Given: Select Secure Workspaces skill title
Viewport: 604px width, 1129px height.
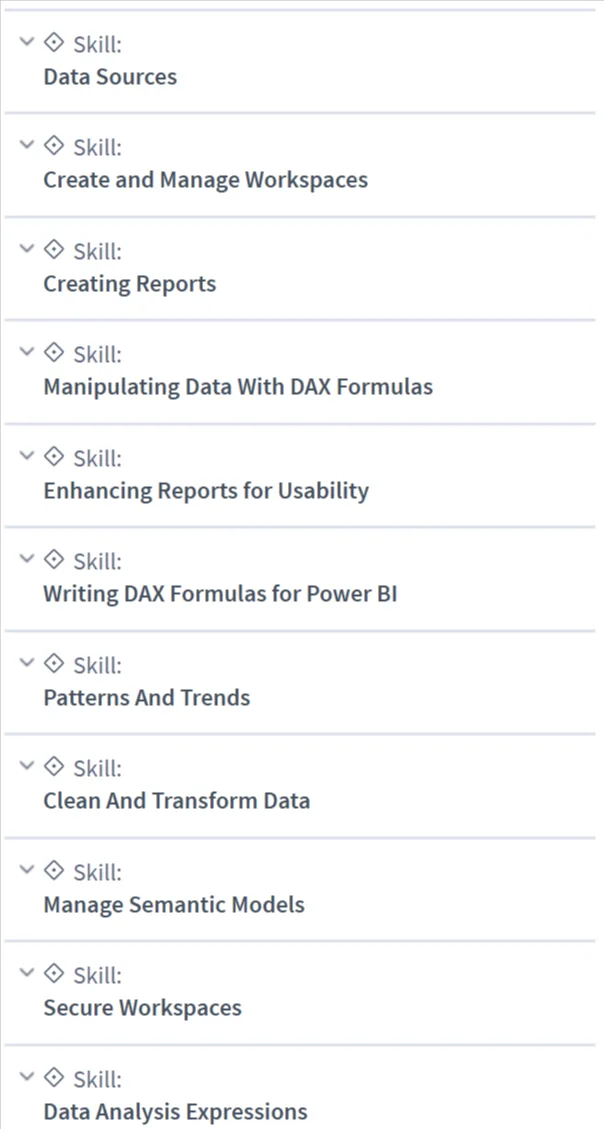Looking at the screenshot, I should click(x=143, y=1008).
